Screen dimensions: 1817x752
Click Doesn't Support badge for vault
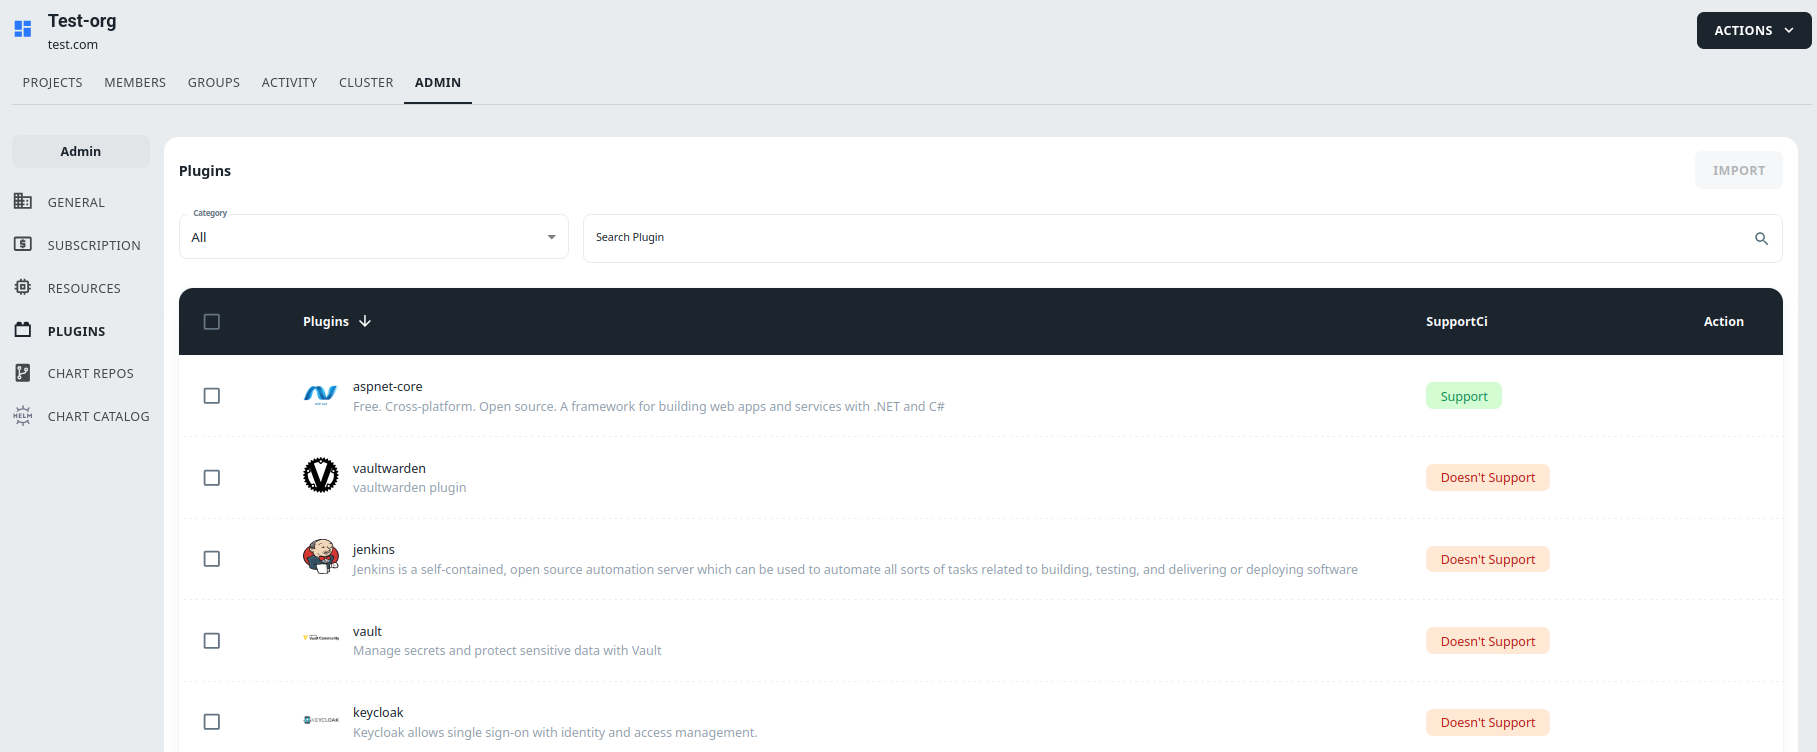pyautogui.click(x=1488, y=641)
